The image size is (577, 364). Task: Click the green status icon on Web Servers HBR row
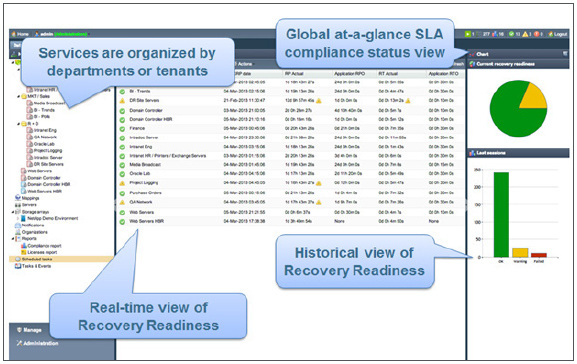coord(122,222)
